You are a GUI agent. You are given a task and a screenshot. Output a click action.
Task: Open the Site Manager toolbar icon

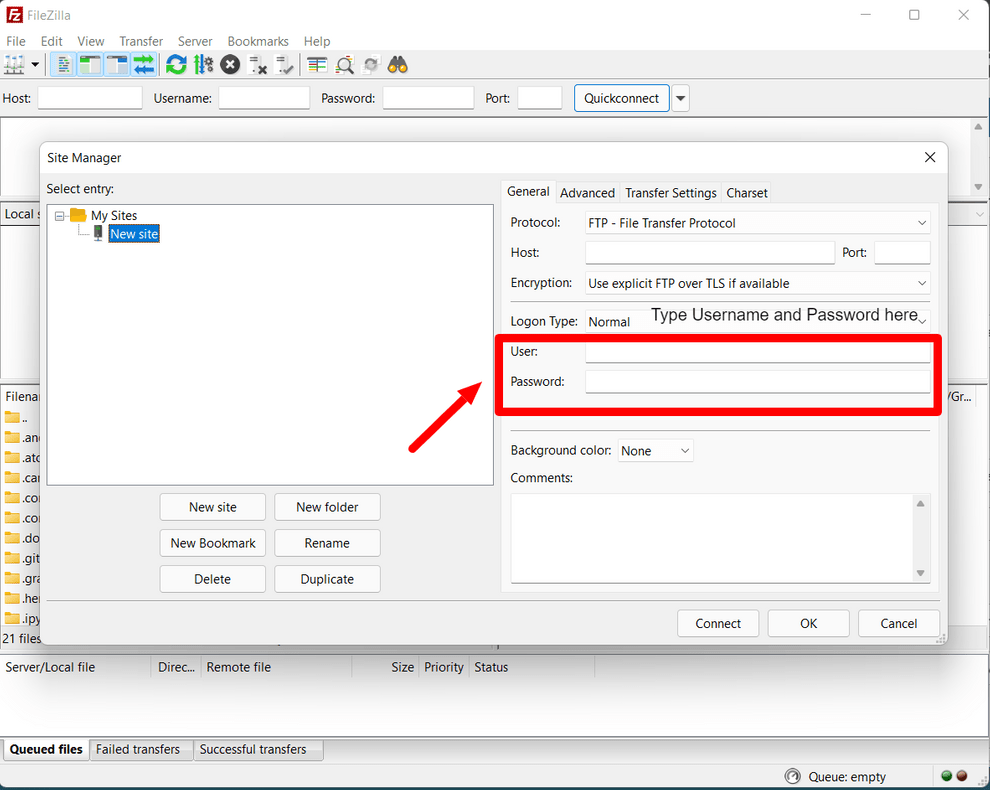(15, 64)
